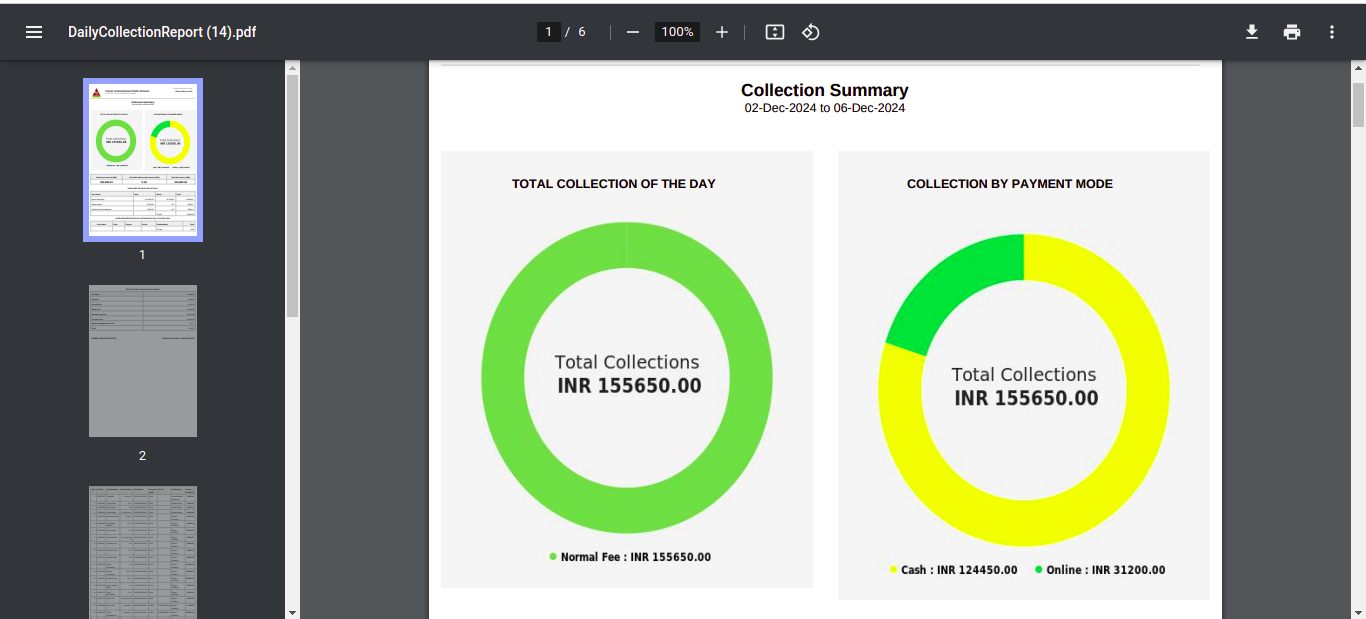Click the fit to page icon
Image resolution: width=1366 pixels, height=619 pixels.
click(775, 32)
